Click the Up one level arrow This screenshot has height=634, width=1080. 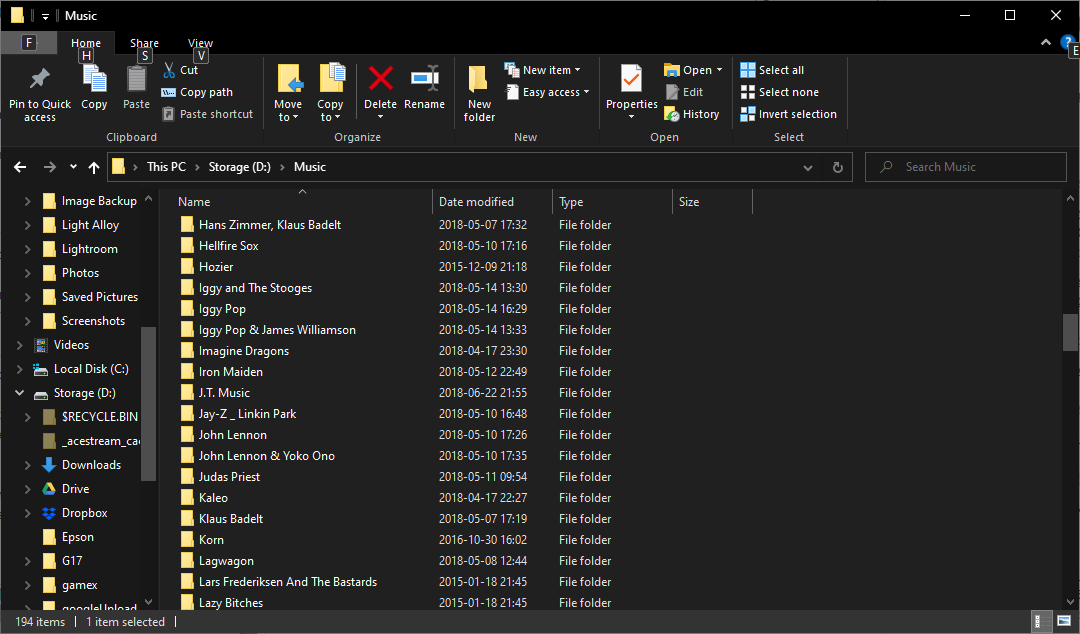click(94, 167)
